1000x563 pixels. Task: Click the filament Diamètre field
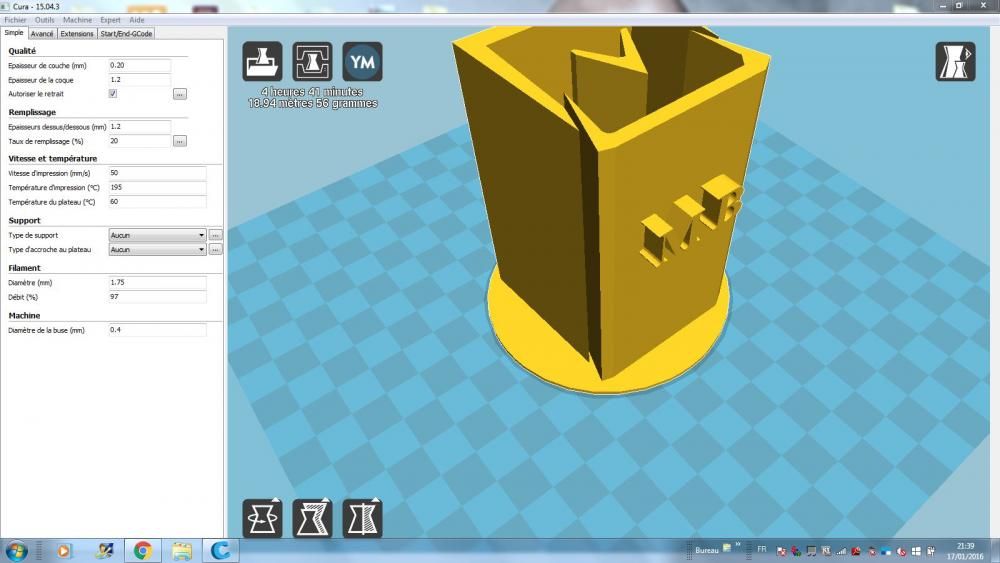point(158,282)
